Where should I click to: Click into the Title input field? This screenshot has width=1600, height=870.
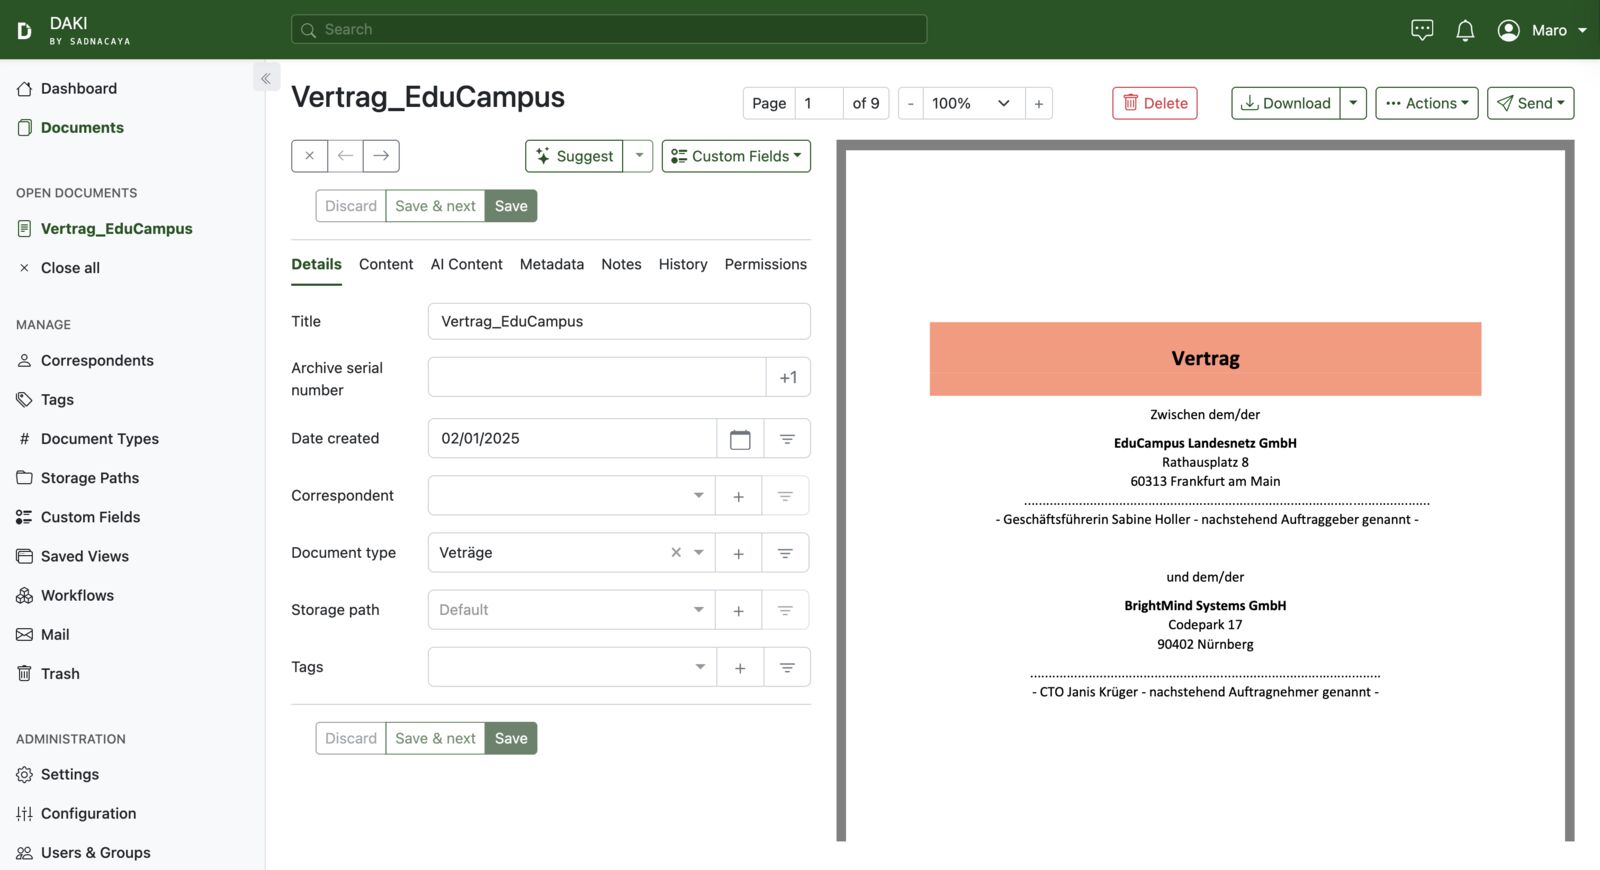(618, 321)
